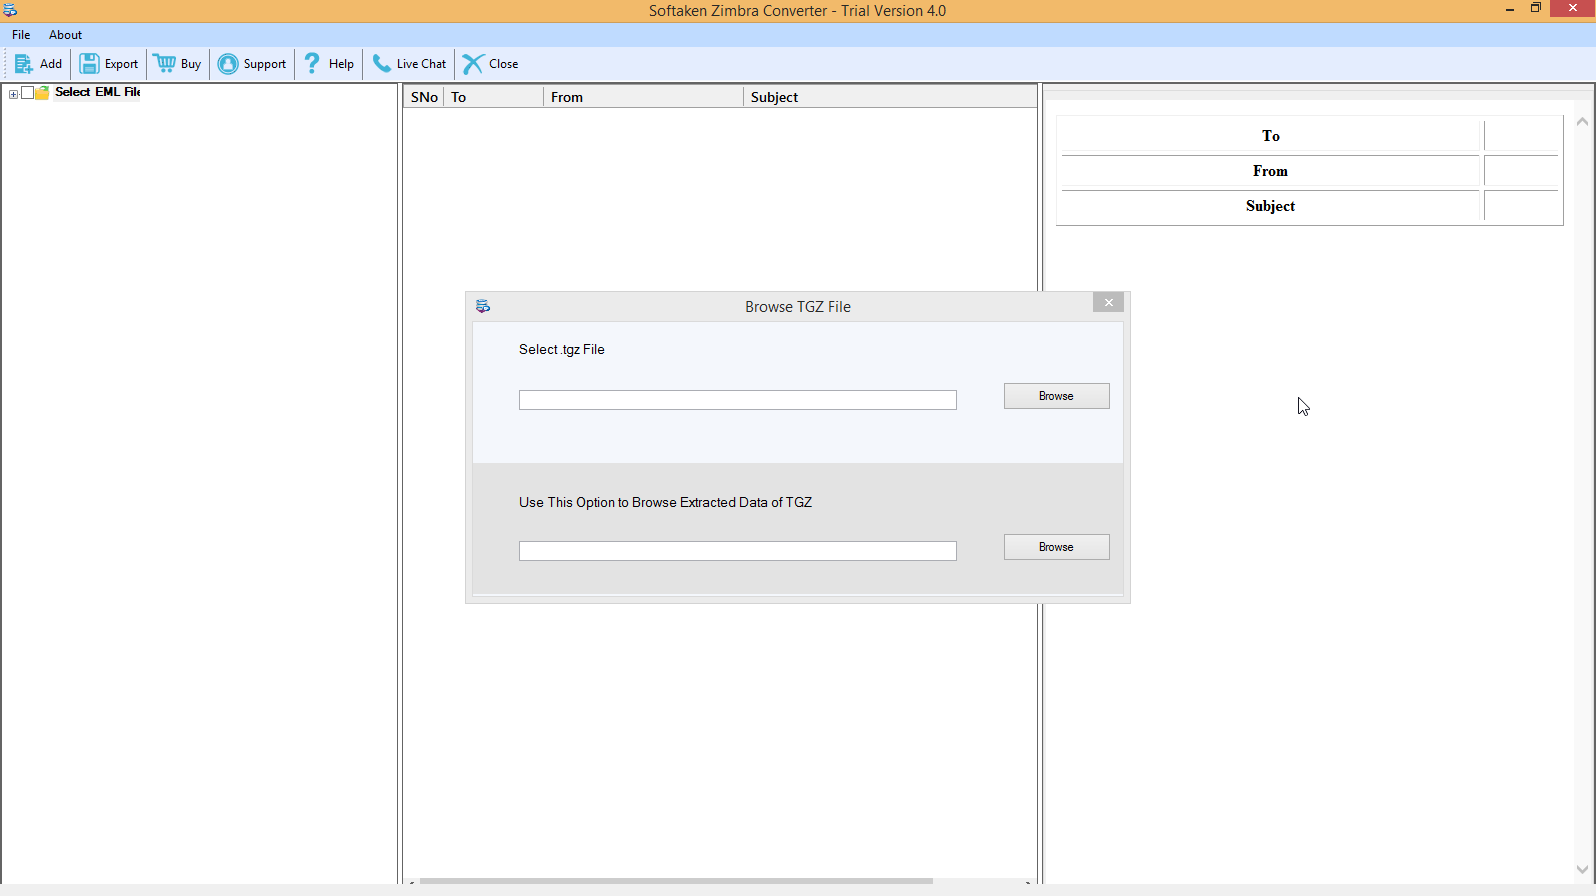The width and height of the screenshot is (1596, 896).
Task: Click the From label in preview pane
Action: 1270,171
